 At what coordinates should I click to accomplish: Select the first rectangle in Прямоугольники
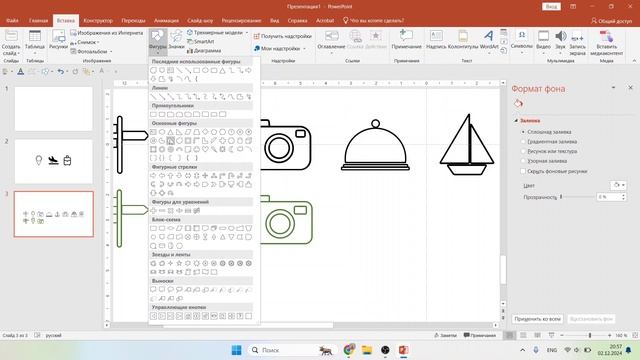click(153, 114)
